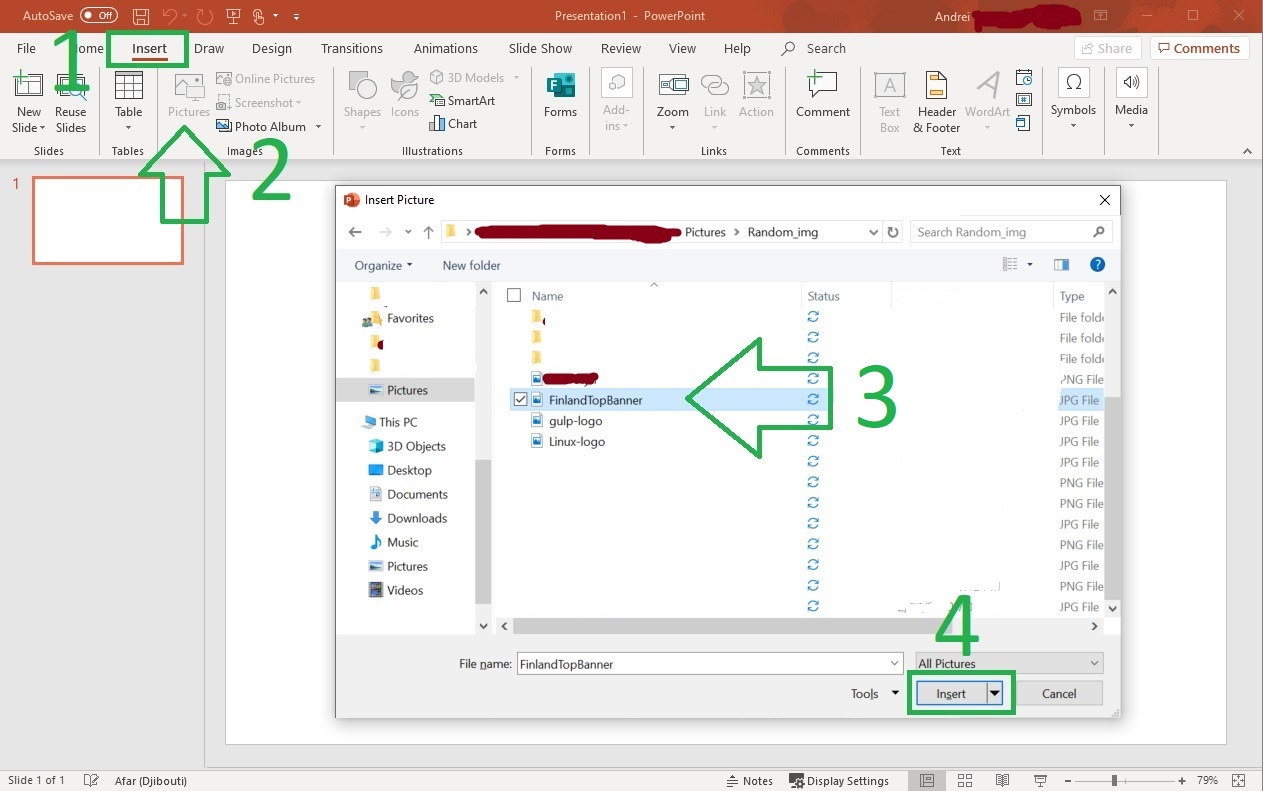Open the view options dropdown arrow

[x=1030, y=265]
